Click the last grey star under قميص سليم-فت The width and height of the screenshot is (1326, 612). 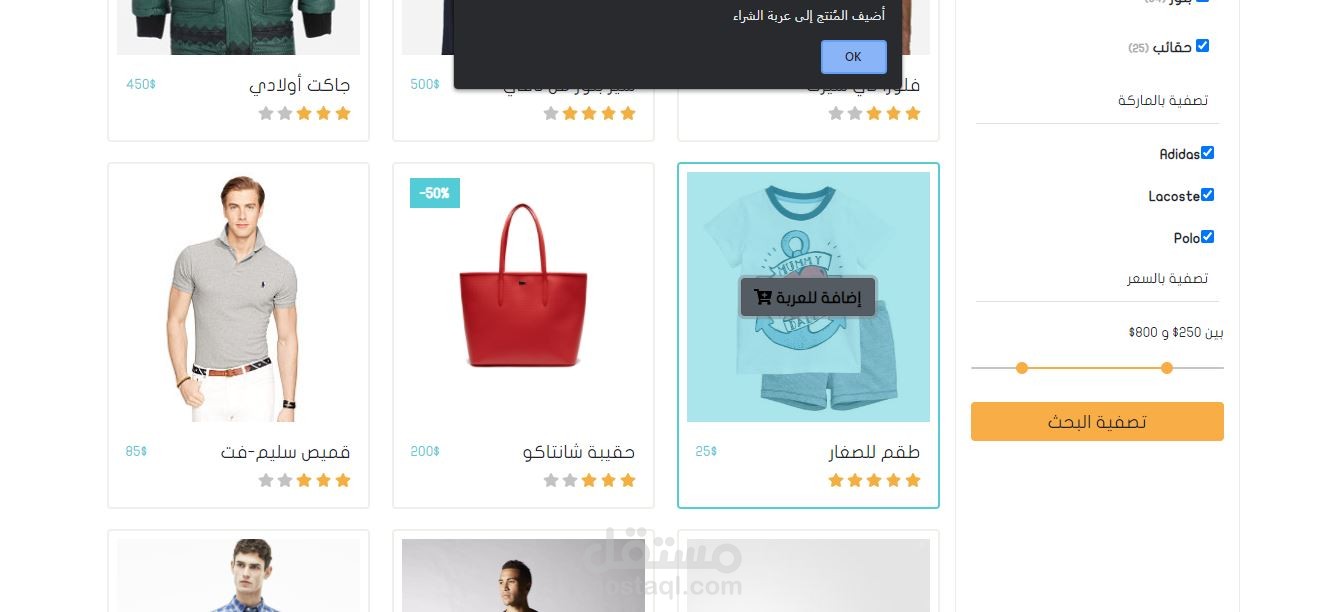click(266, 480)
